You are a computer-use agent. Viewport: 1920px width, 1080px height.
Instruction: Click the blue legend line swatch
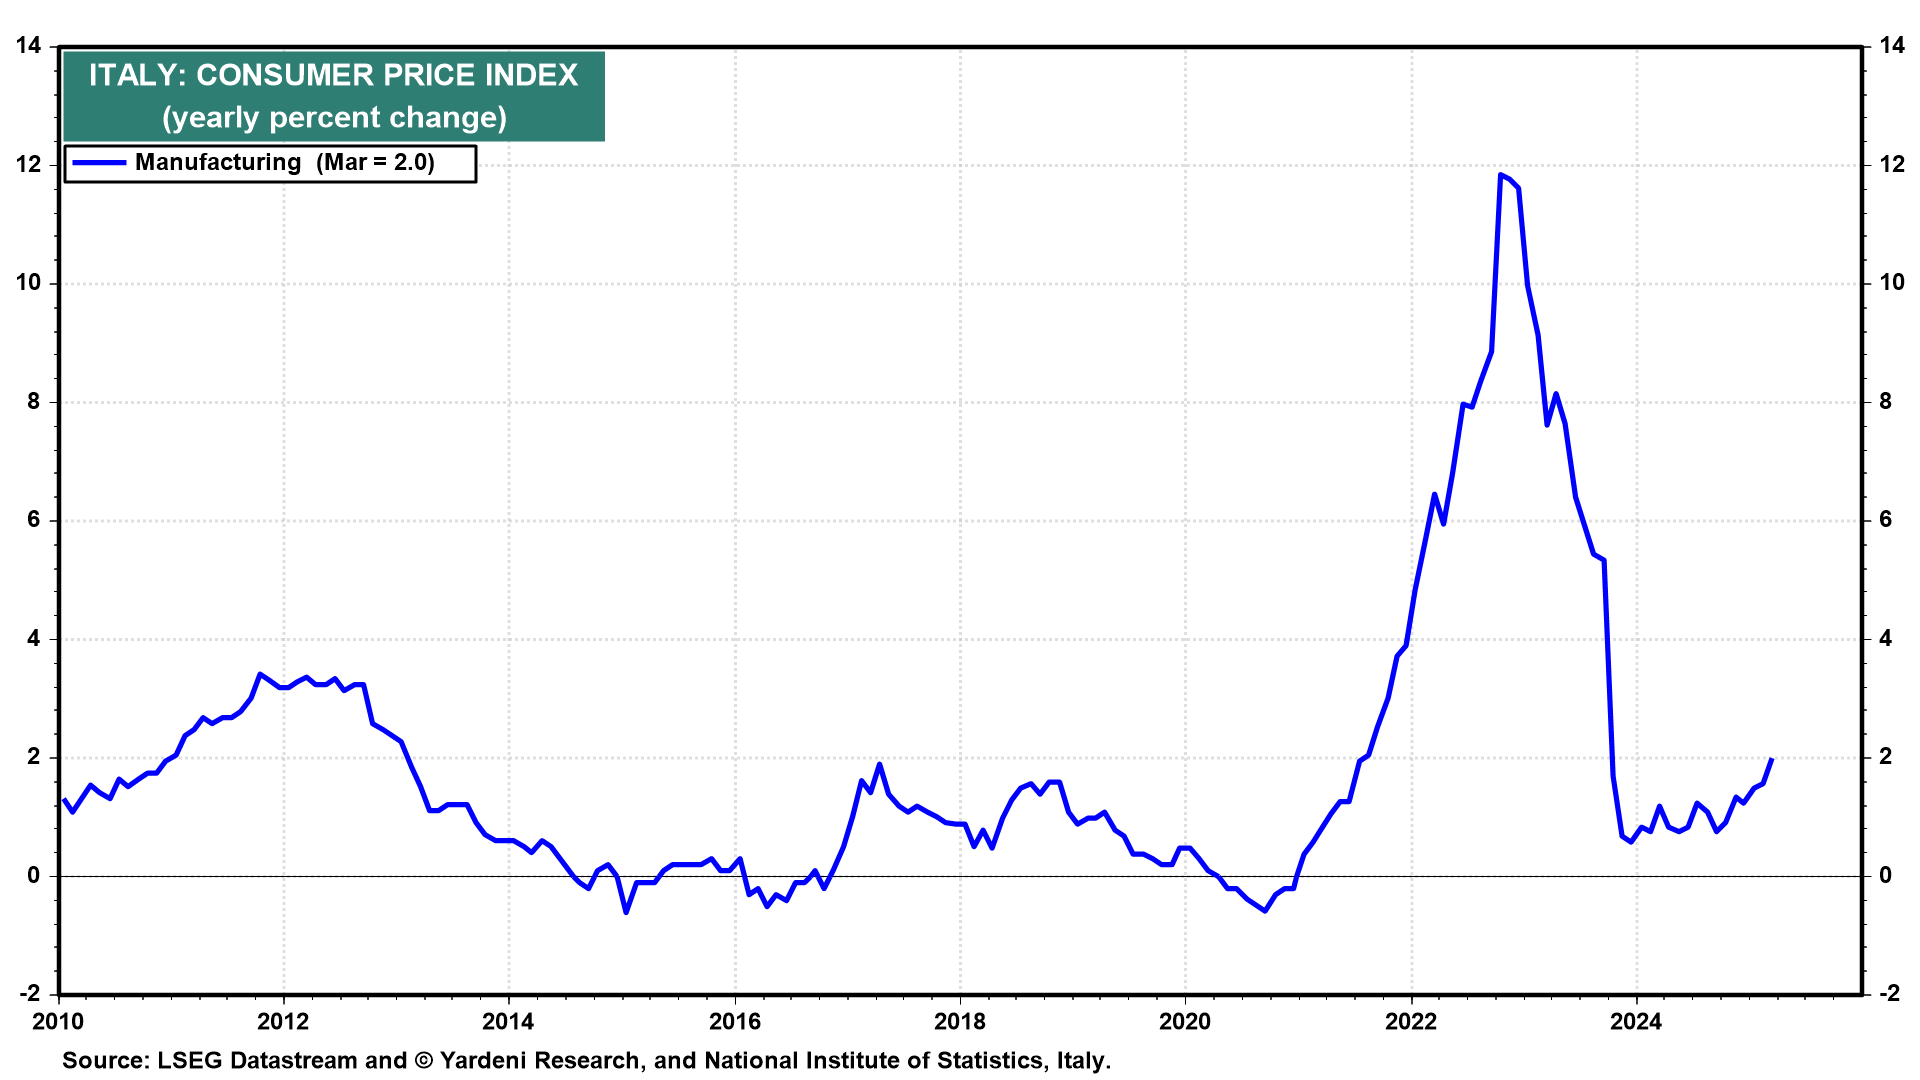pos(98,163)
